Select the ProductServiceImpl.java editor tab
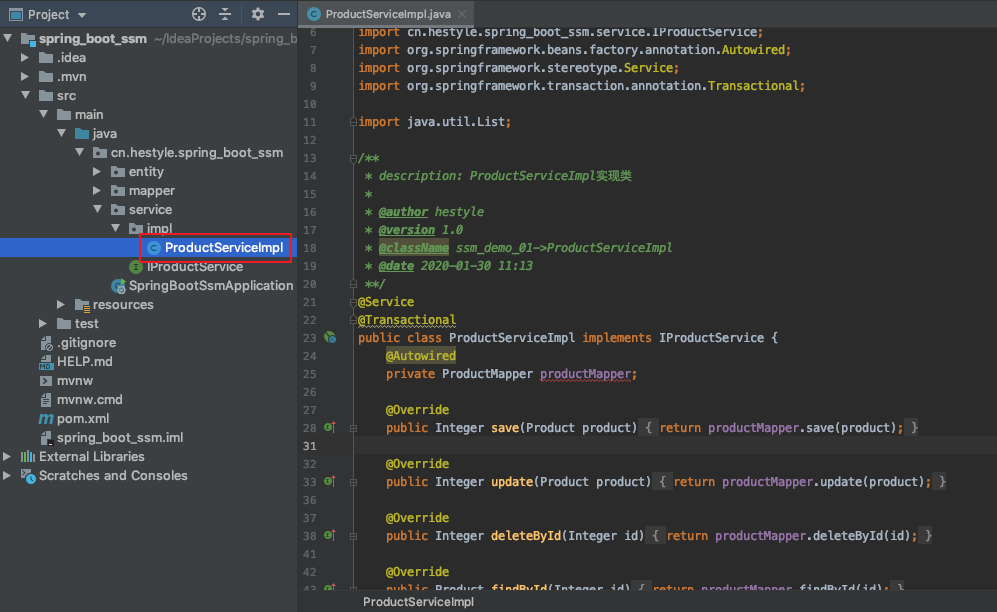 (x=388, y=14)
